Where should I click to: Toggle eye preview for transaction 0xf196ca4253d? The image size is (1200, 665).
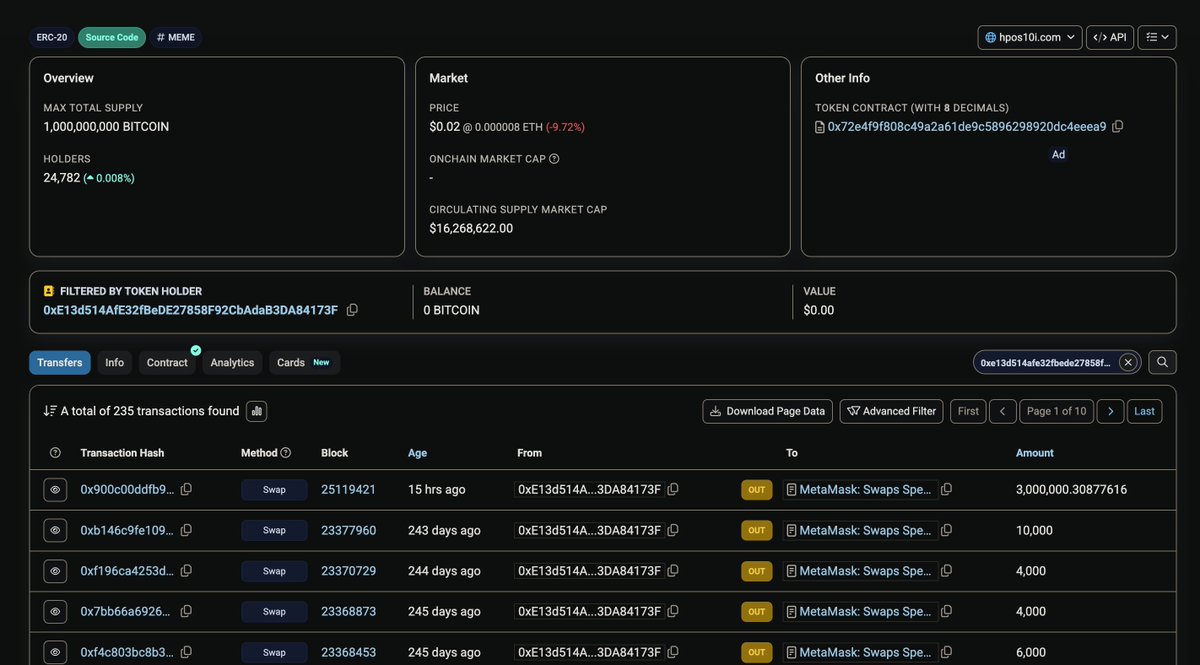pos(55,571)
